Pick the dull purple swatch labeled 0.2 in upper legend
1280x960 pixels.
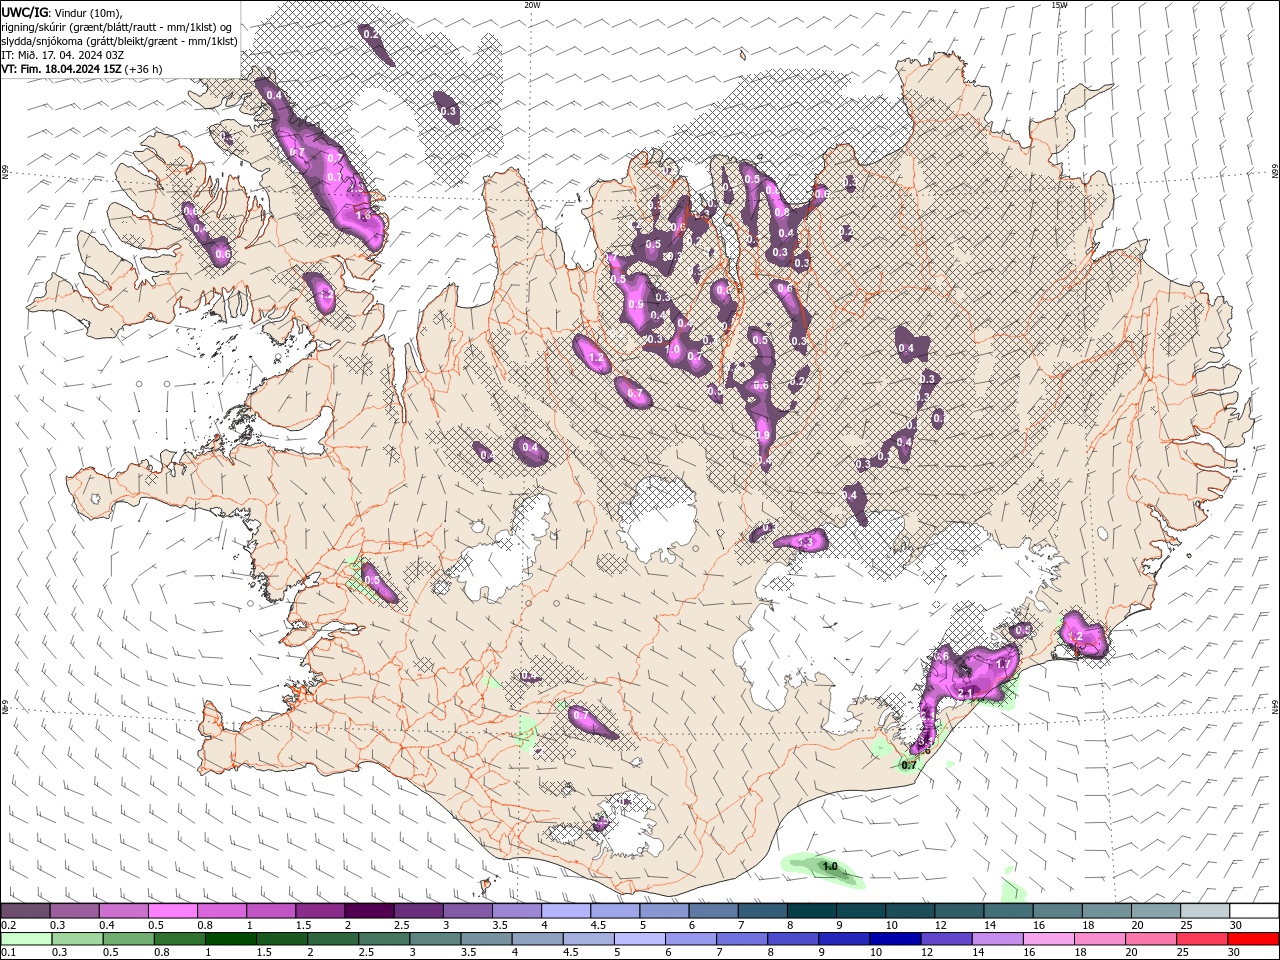click(x=25, y=911)
